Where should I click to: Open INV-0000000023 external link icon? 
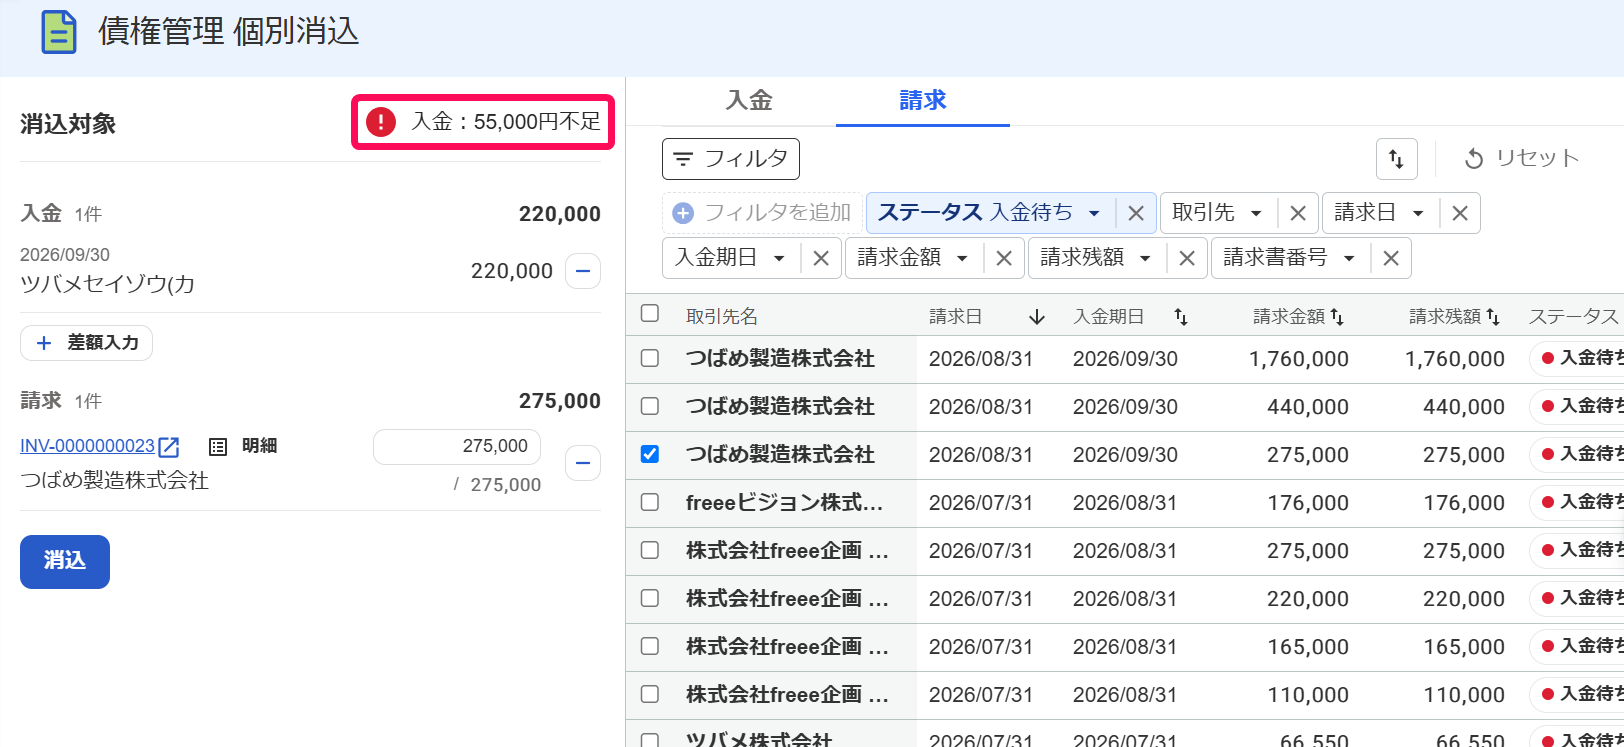click(169, 447)
